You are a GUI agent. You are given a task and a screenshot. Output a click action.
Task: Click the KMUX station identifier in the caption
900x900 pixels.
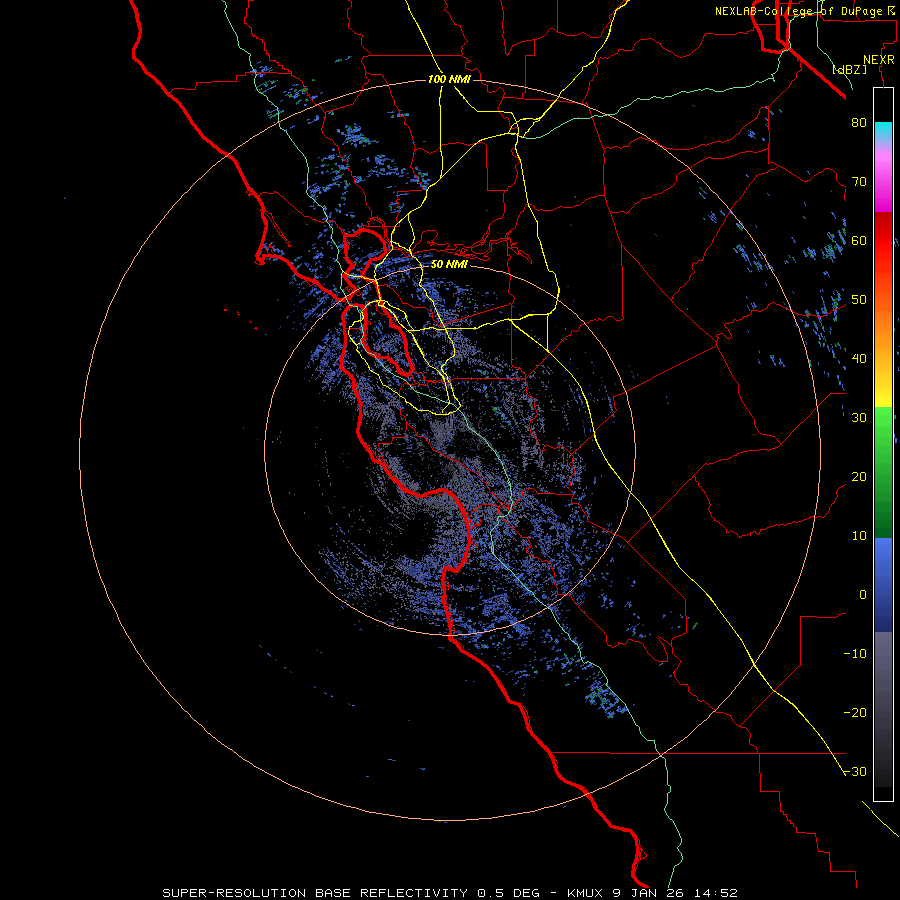pos(587,893)
